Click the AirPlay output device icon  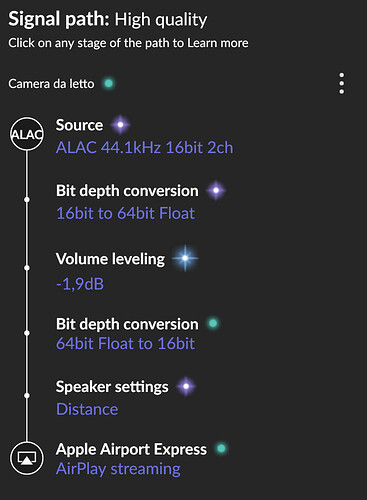[x=27, y=458]
